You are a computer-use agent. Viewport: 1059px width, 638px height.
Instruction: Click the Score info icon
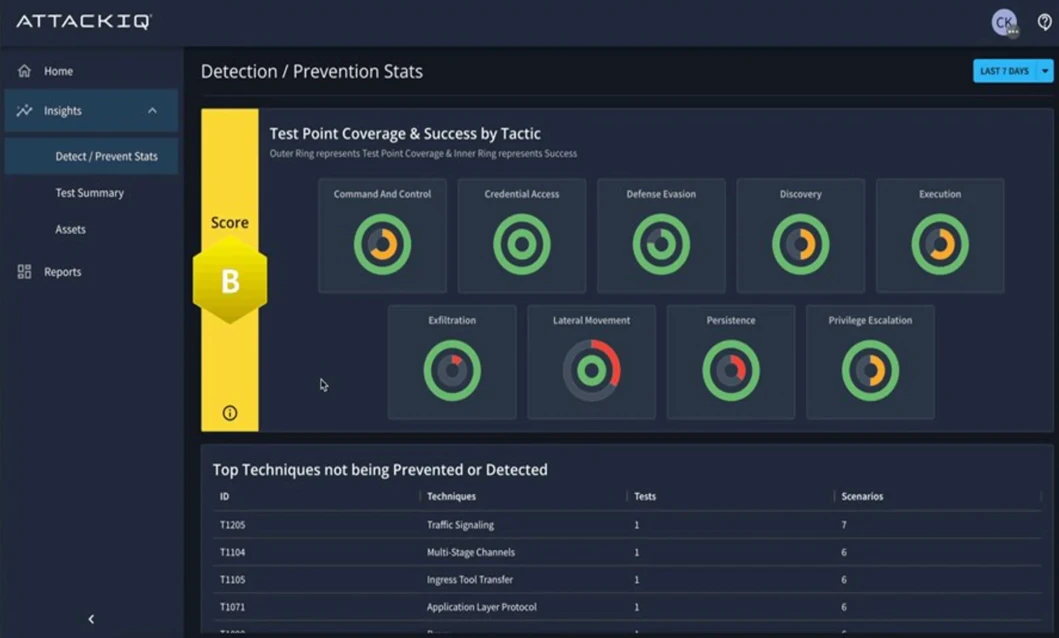229,411
